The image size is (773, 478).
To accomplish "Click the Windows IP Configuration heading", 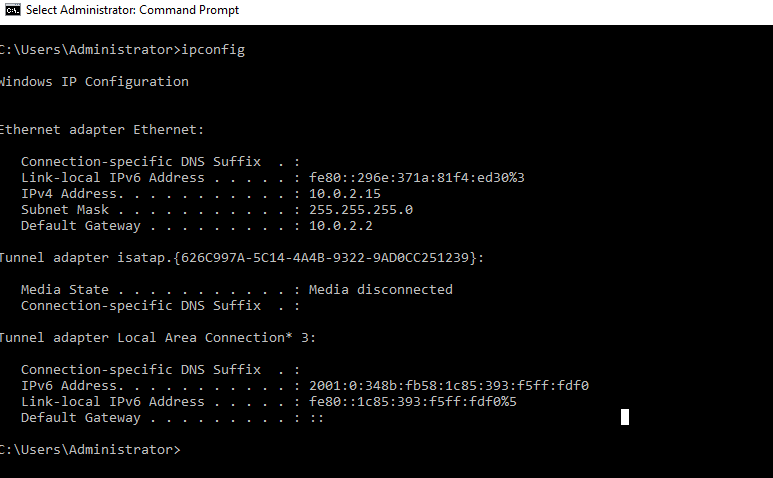I will pyautogui.click(x=94, y=81).
